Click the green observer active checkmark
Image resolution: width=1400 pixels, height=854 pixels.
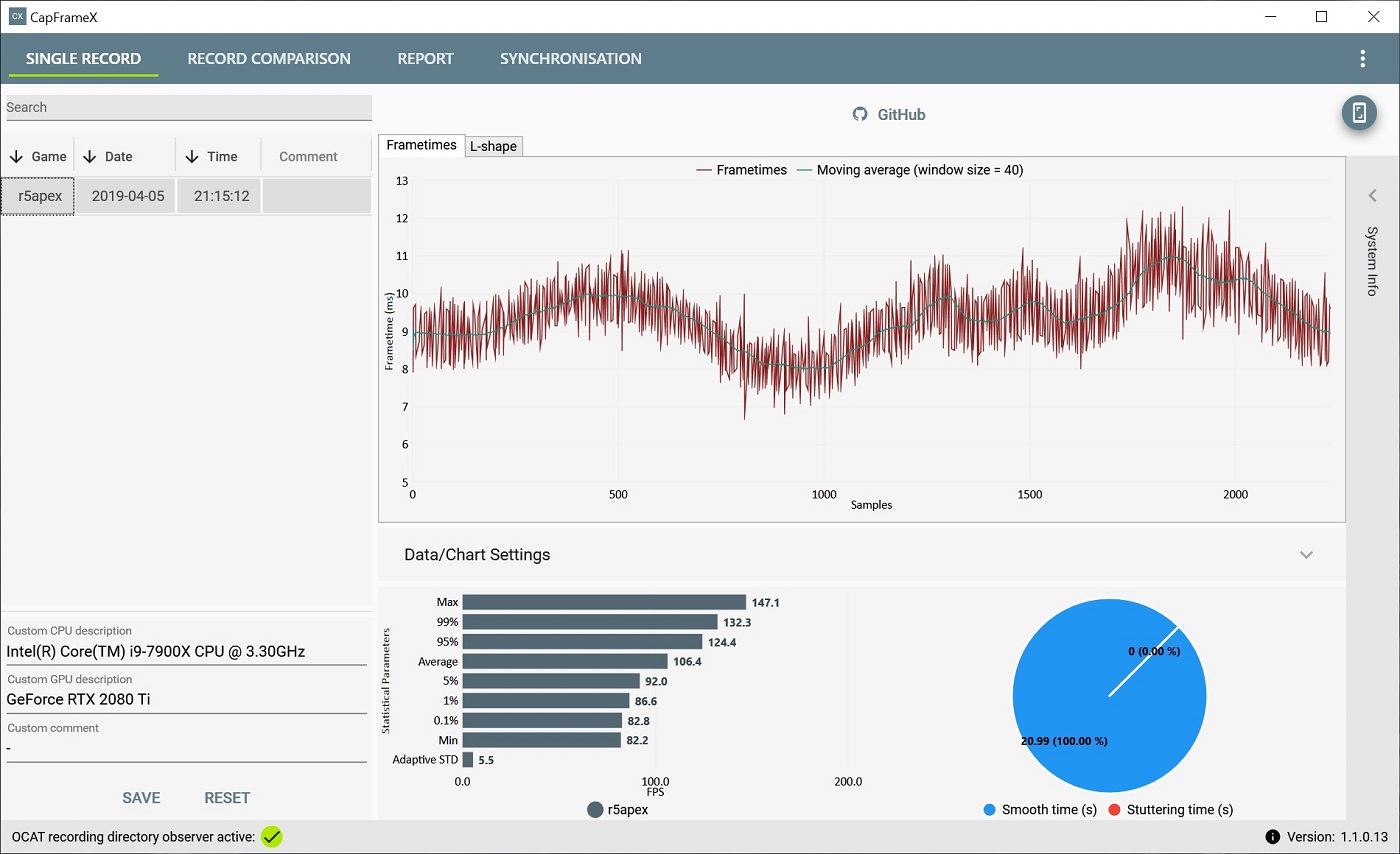coord(271,837)
